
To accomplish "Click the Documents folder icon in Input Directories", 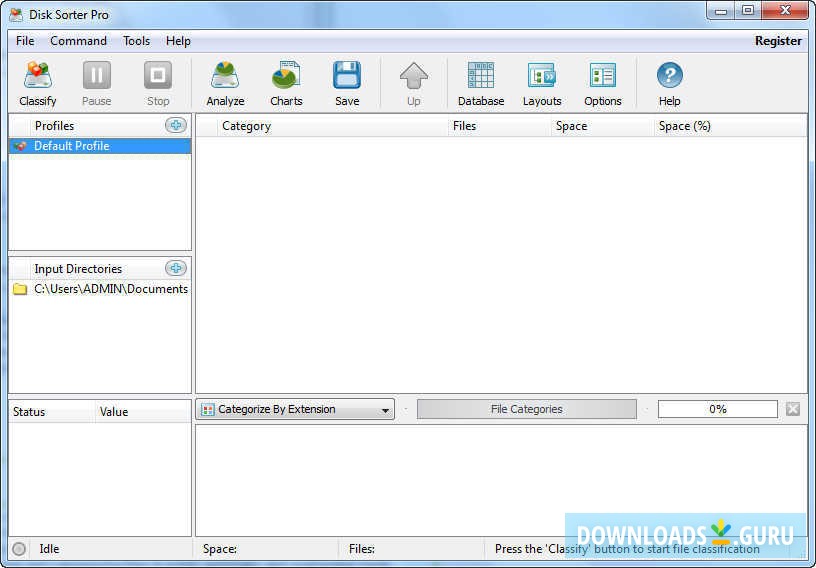I will (x=20, y=289).
